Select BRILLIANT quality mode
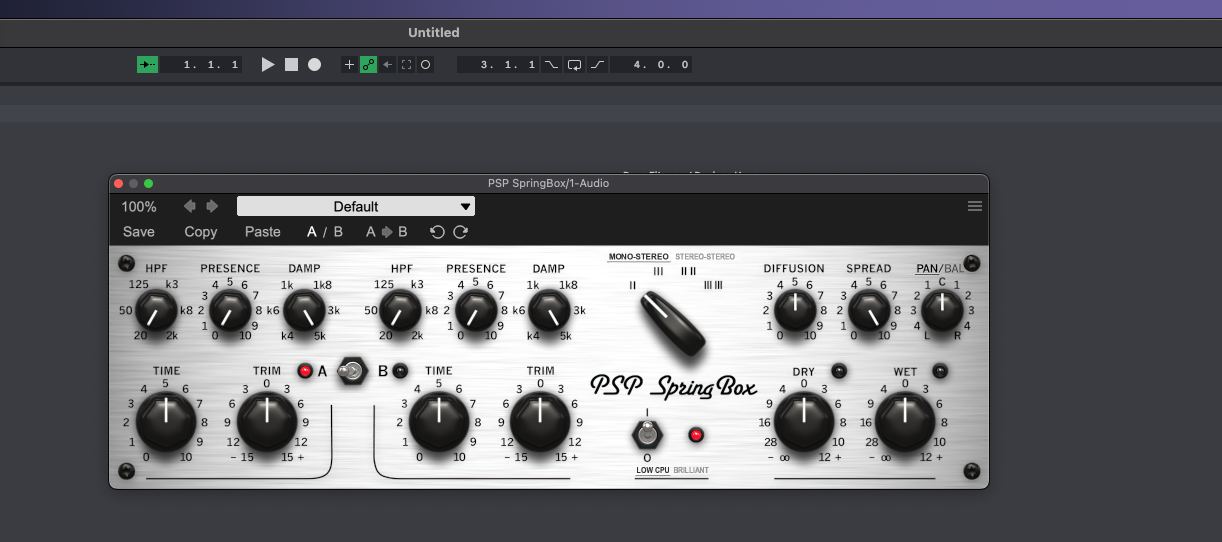1222x542 pixels. (691, 469)
